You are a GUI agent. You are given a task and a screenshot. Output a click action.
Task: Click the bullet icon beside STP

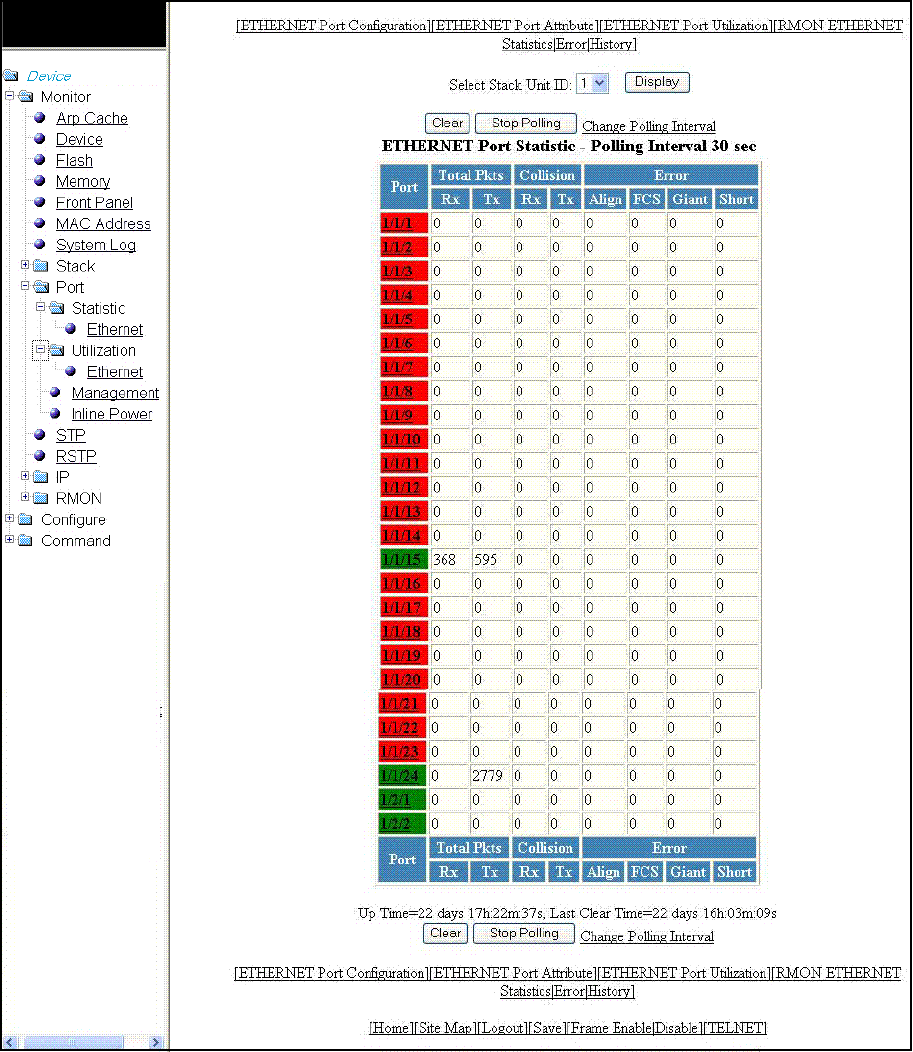pyautogui.click(x=40, y=435)
